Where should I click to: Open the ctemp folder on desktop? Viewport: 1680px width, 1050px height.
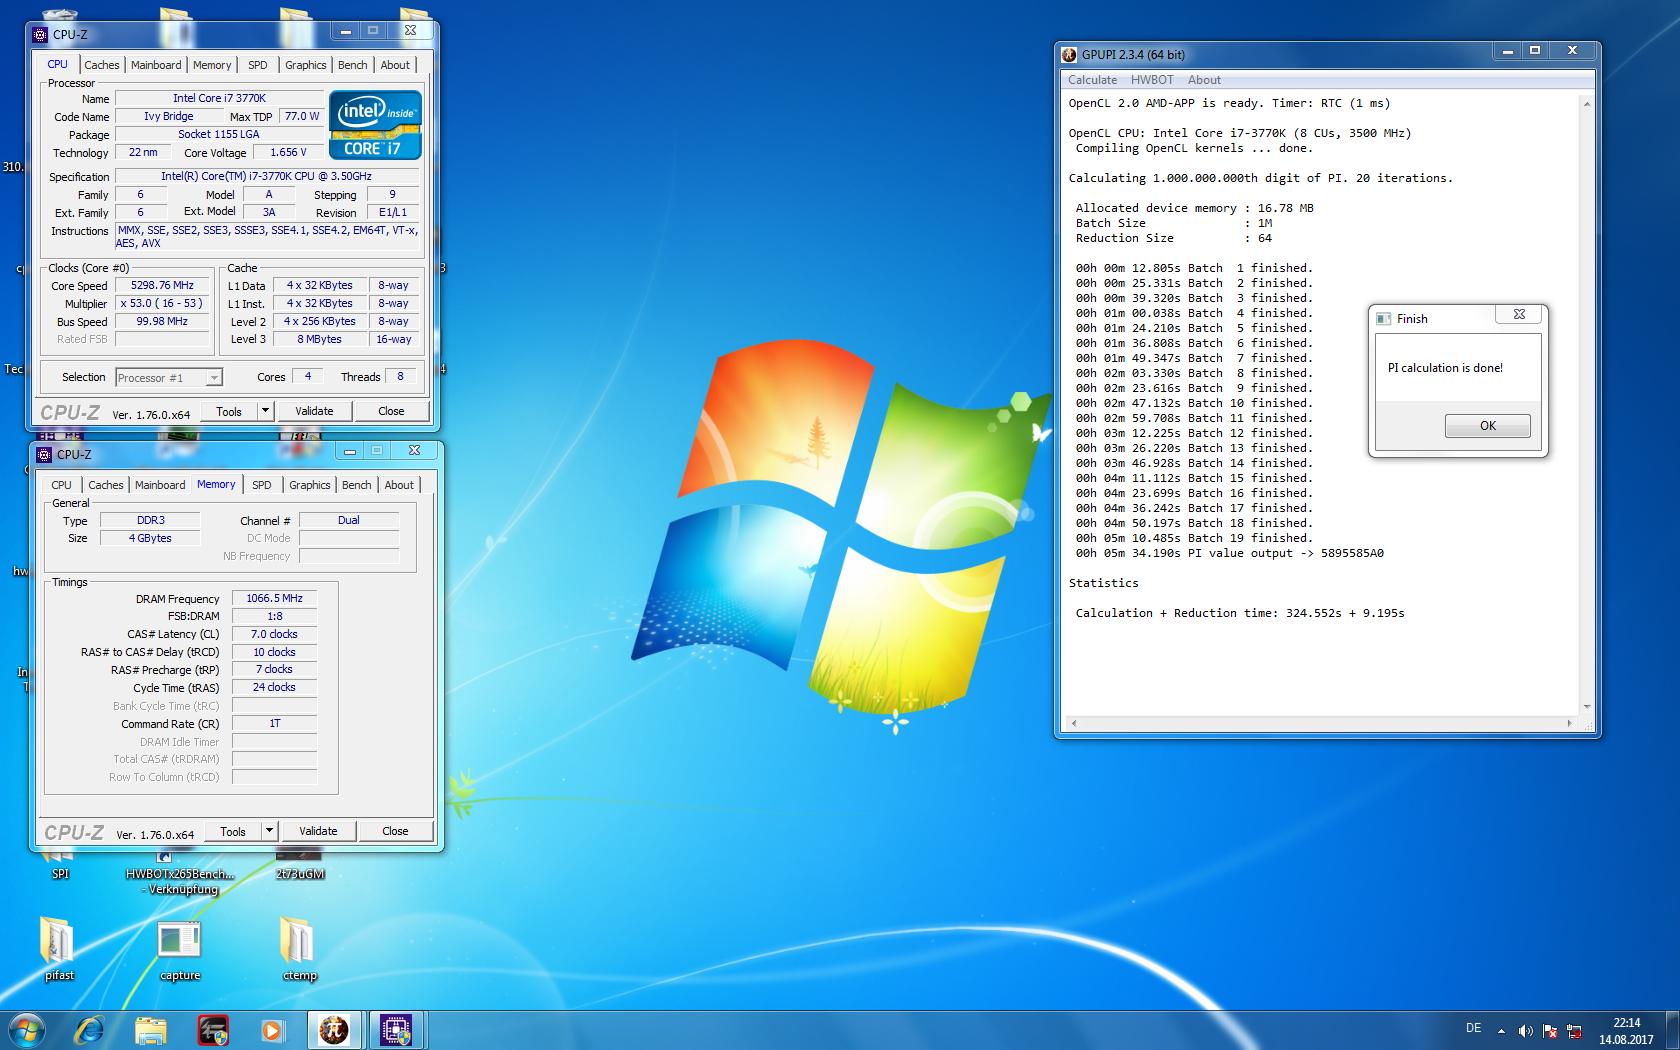(x=298, y=948)
